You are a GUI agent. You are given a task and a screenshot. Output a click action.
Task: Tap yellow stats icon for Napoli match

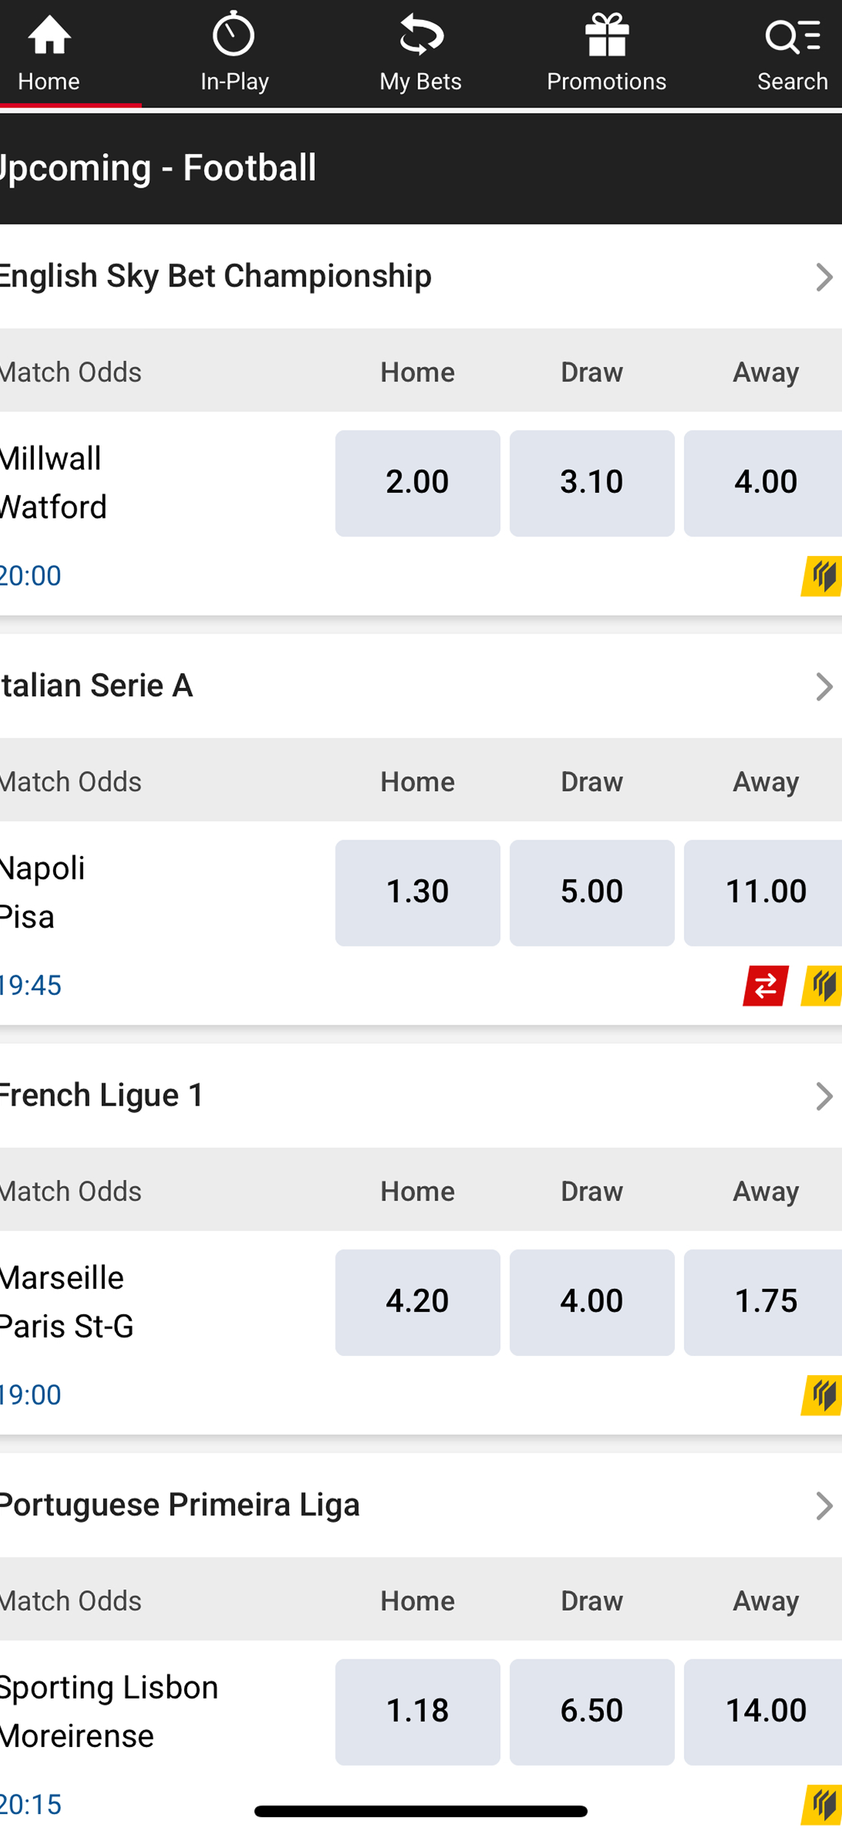[822, 986]
